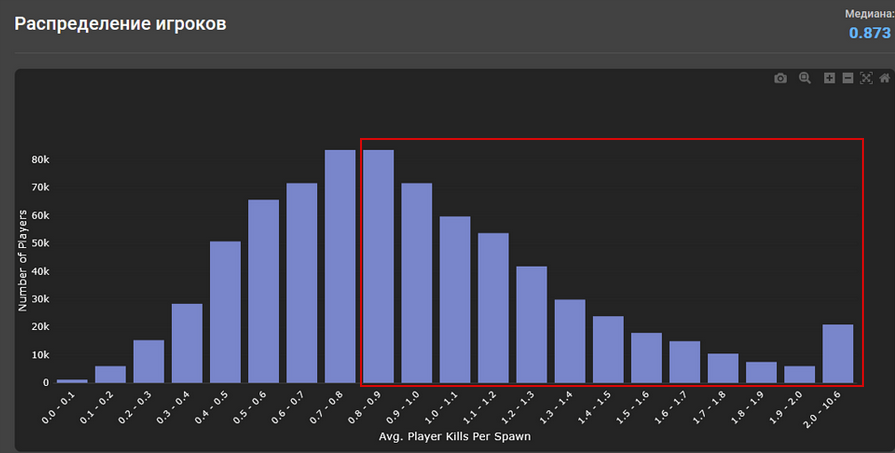
Task: Click the 0.5 - 0.6 bar
Action: point(264,292)
